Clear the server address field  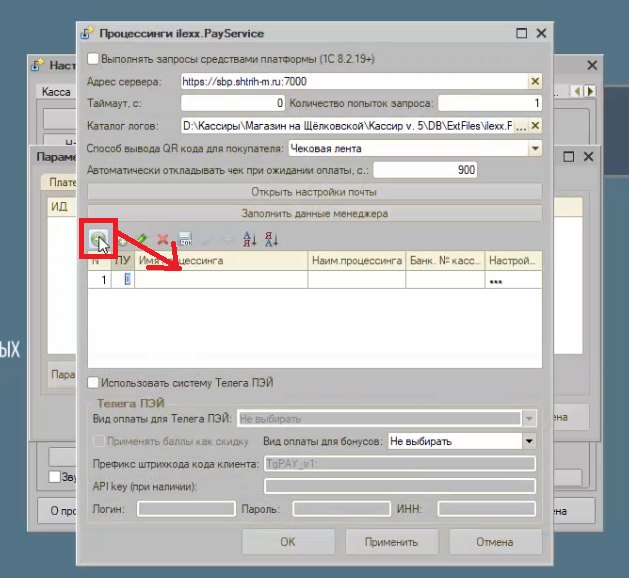click(x=535, y=81)
